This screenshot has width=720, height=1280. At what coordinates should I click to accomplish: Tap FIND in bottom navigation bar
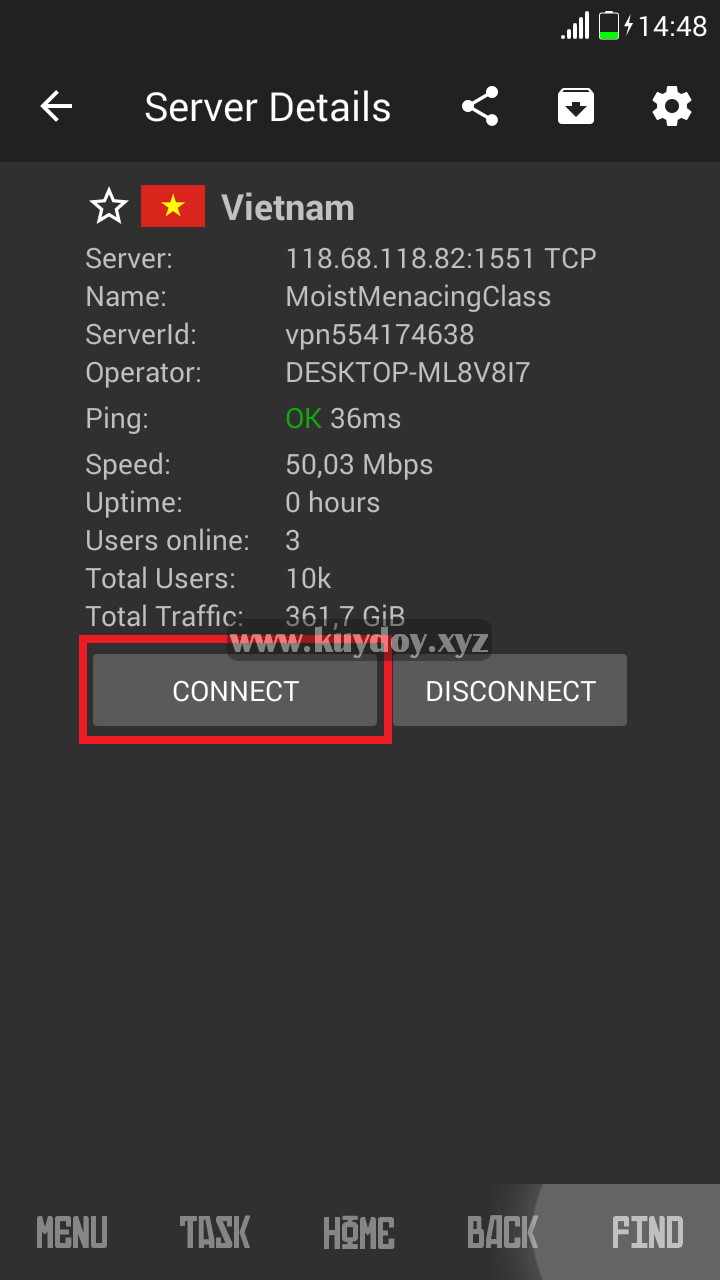pyautogui.click(x=648, y=1232)
